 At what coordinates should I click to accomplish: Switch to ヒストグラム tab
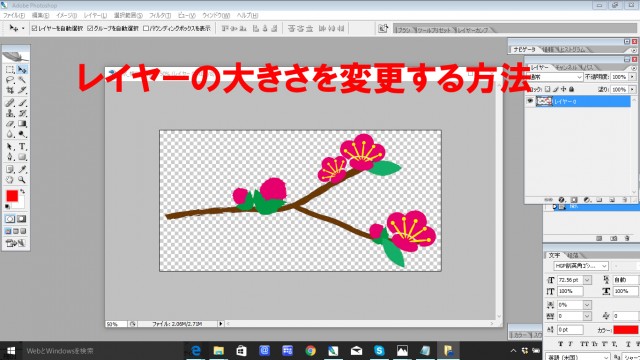coord(572,49)
